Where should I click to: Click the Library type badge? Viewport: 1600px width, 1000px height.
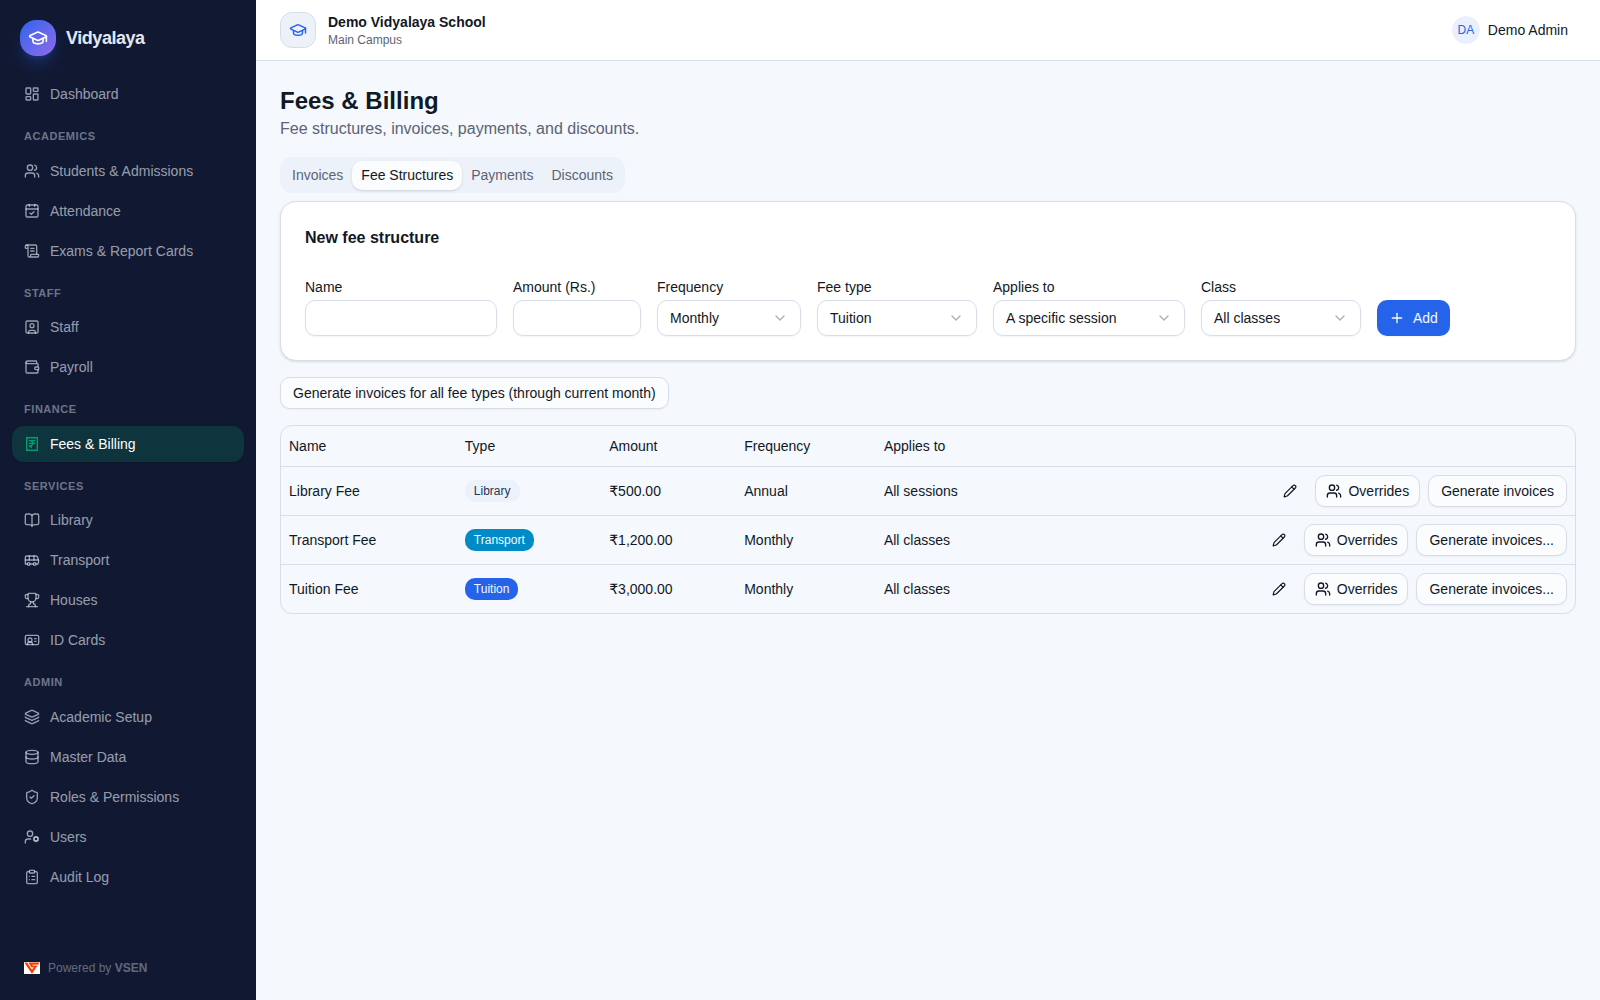(x=492, y=491)
